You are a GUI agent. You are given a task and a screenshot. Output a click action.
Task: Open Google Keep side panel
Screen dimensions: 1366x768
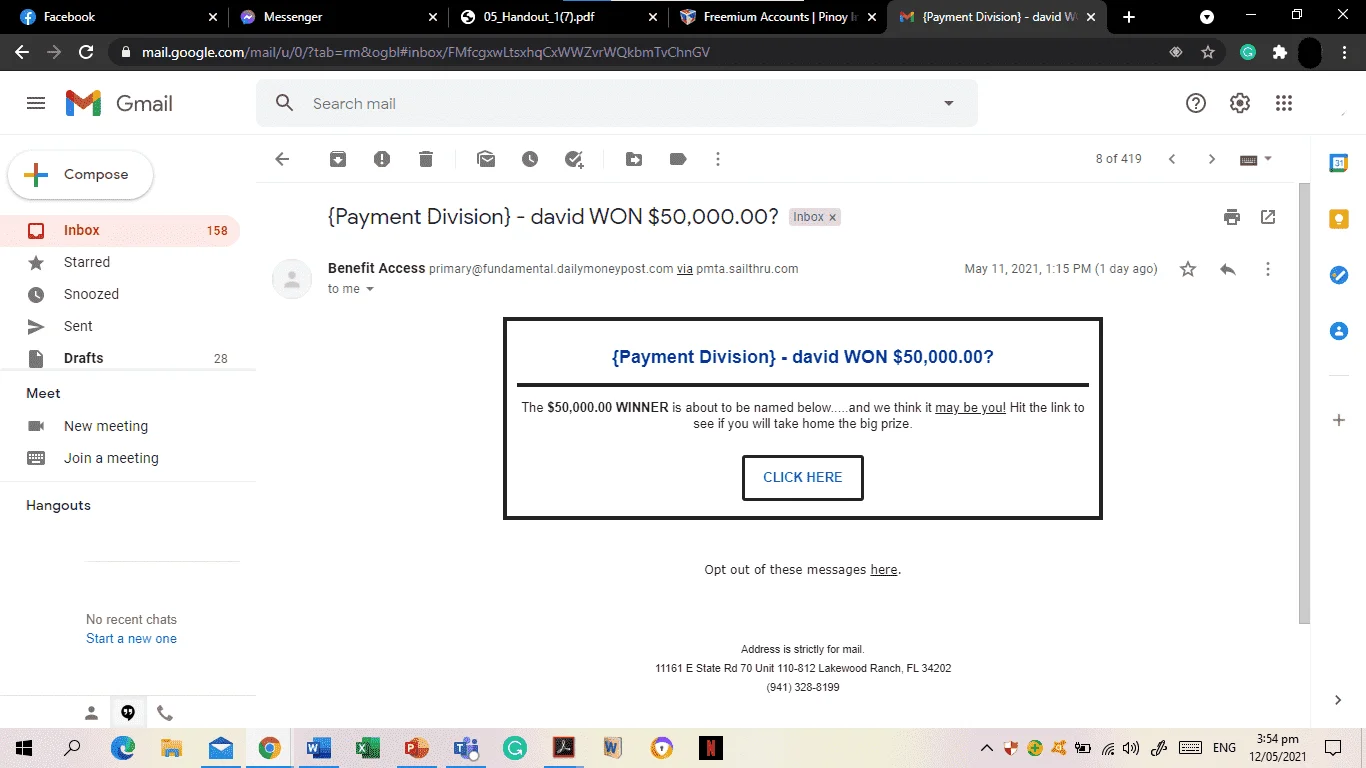[x=1339, y=219]
